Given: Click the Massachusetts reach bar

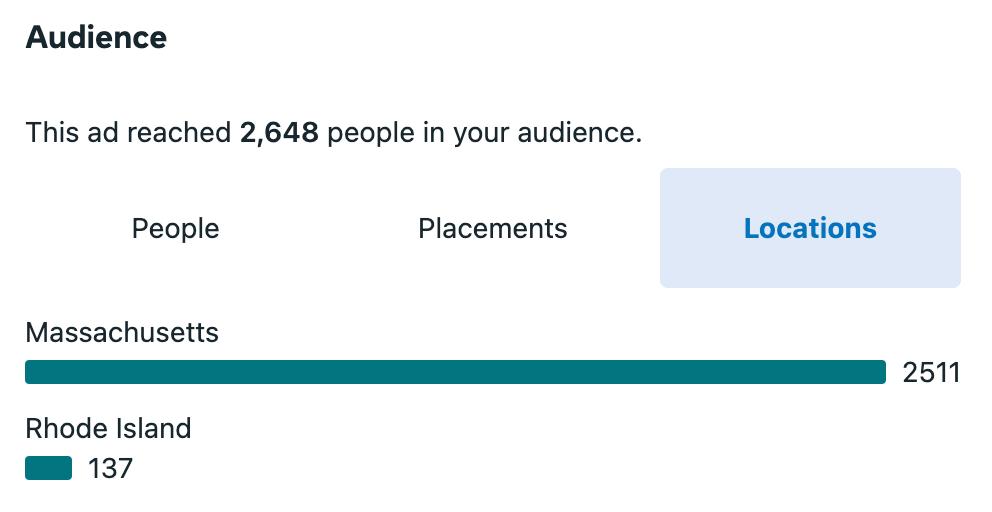Looking at the screenshot, I should click(455, 373).
